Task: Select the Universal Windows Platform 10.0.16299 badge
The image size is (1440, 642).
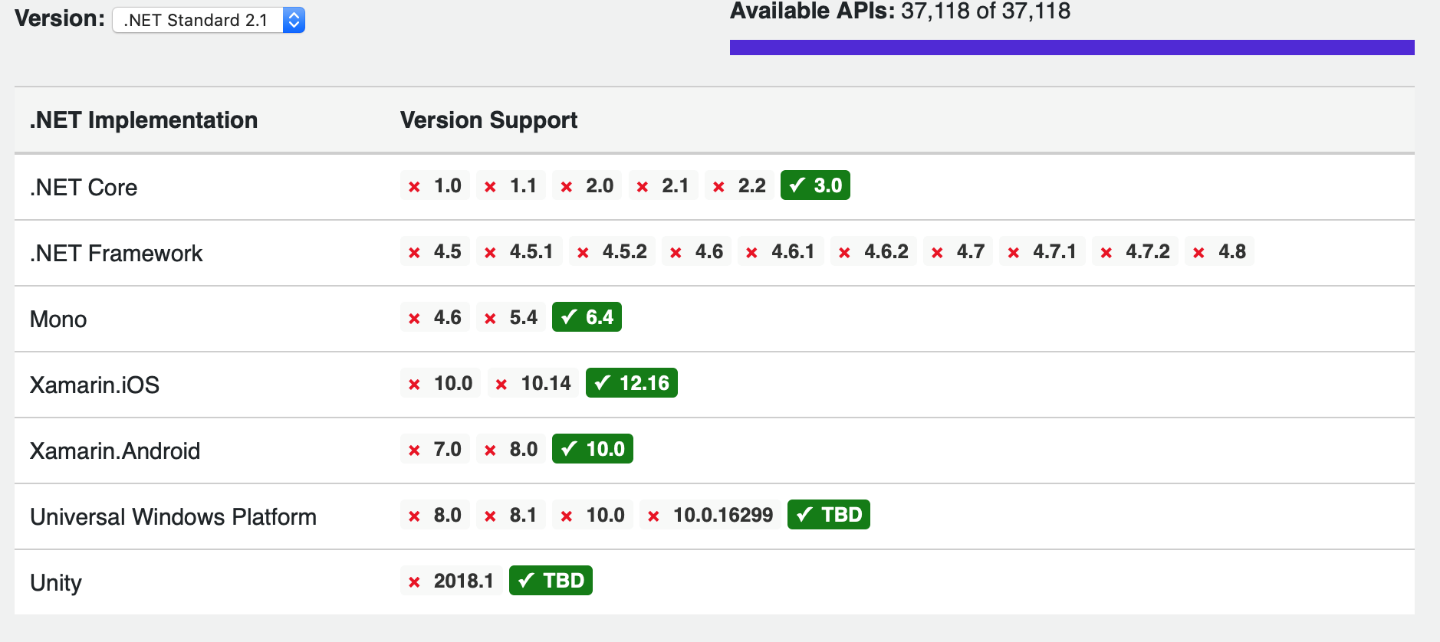Action: click(x=710, y=516)
